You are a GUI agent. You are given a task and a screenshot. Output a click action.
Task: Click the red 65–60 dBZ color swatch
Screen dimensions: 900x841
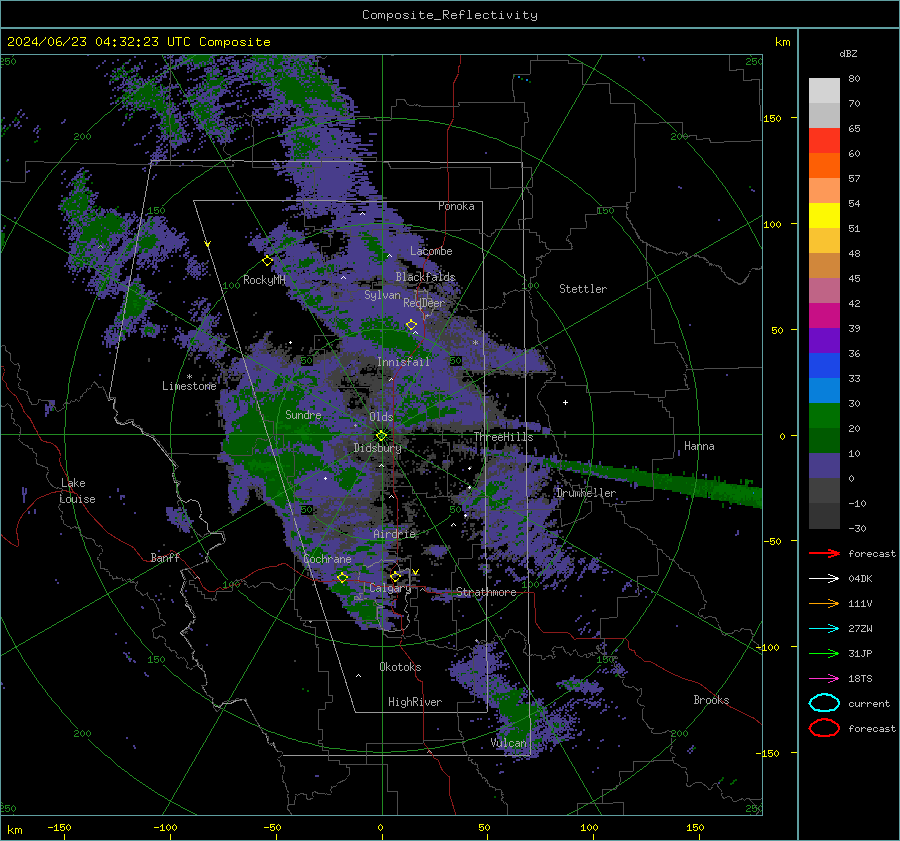(x=824, y=140)
